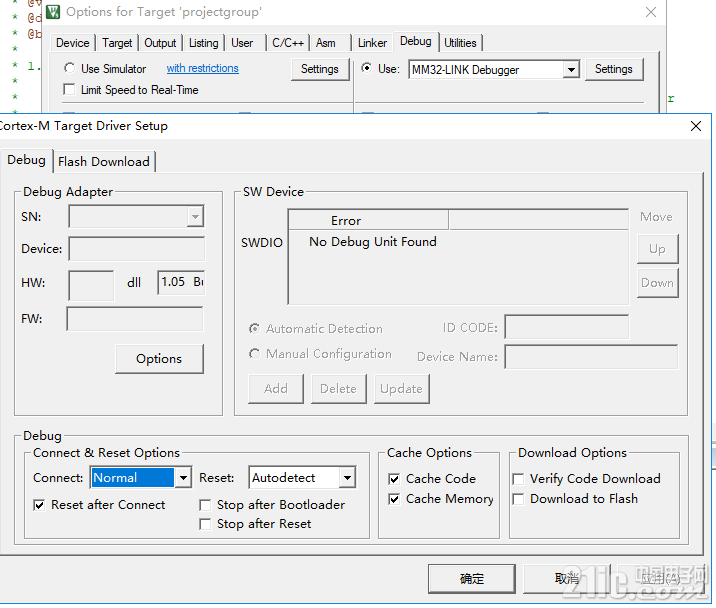Screen dimensions: 716x608
Task: Open the Device tab in Options
Action: (x=73, y=43)
